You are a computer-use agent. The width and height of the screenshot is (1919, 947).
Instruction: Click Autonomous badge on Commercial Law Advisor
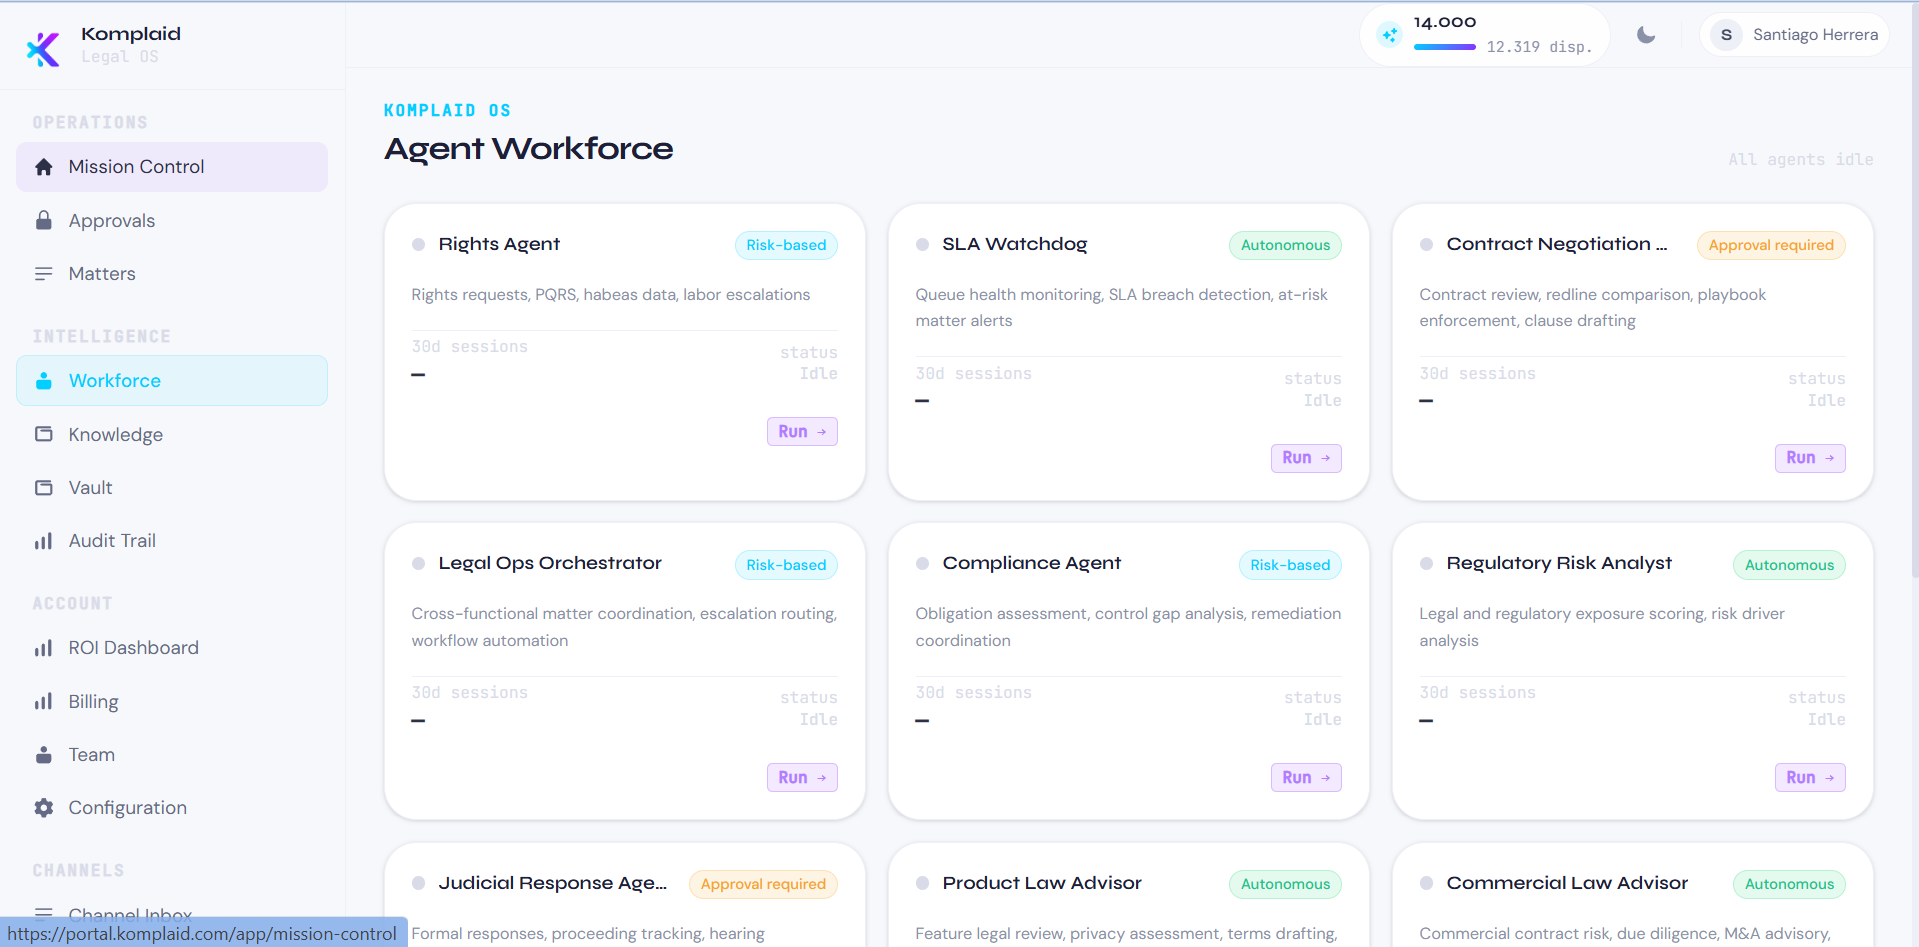click(x=1789, y=884)
